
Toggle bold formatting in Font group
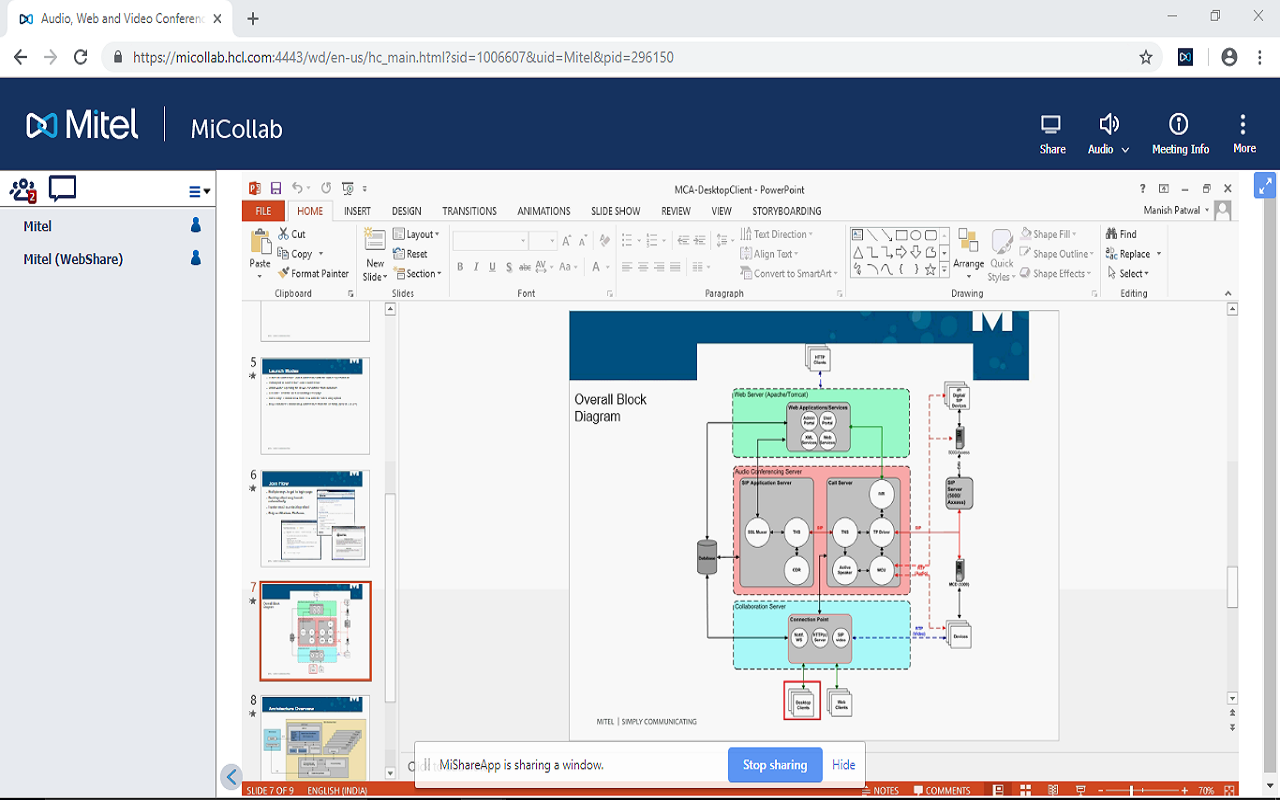tap(460, 267)
